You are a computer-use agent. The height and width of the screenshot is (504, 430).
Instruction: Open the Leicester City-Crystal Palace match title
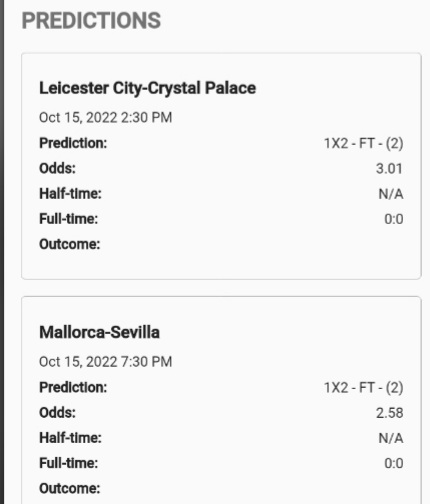[x=147, y=89]
